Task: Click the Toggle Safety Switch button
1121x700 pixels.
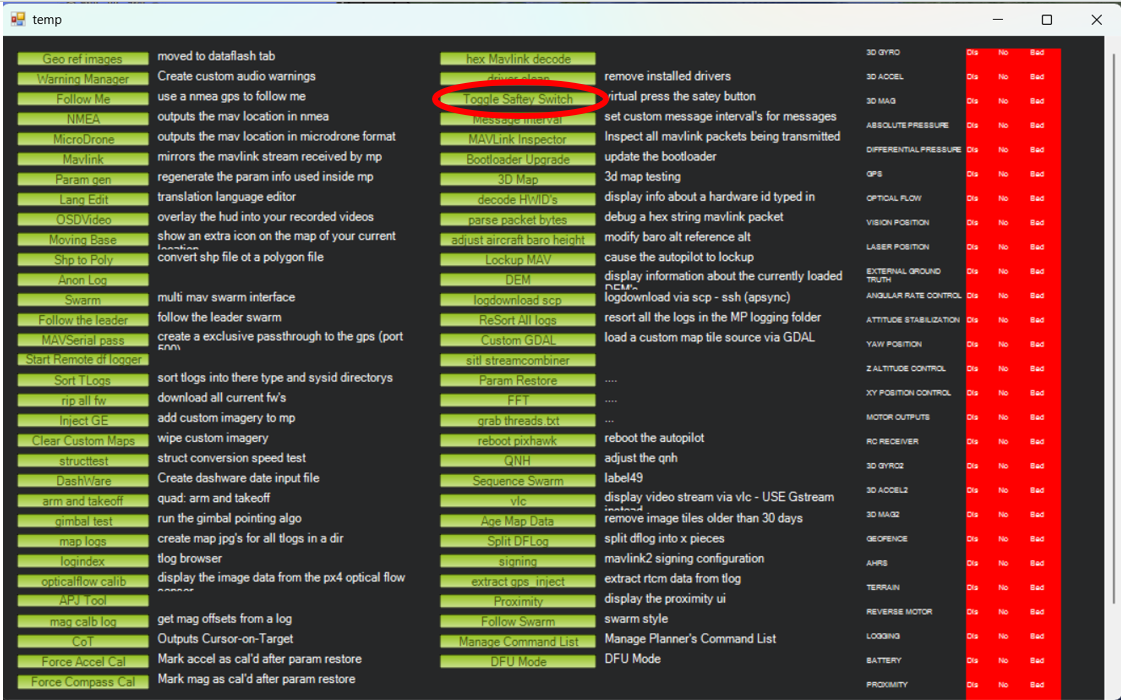Action: pos(518,99)
